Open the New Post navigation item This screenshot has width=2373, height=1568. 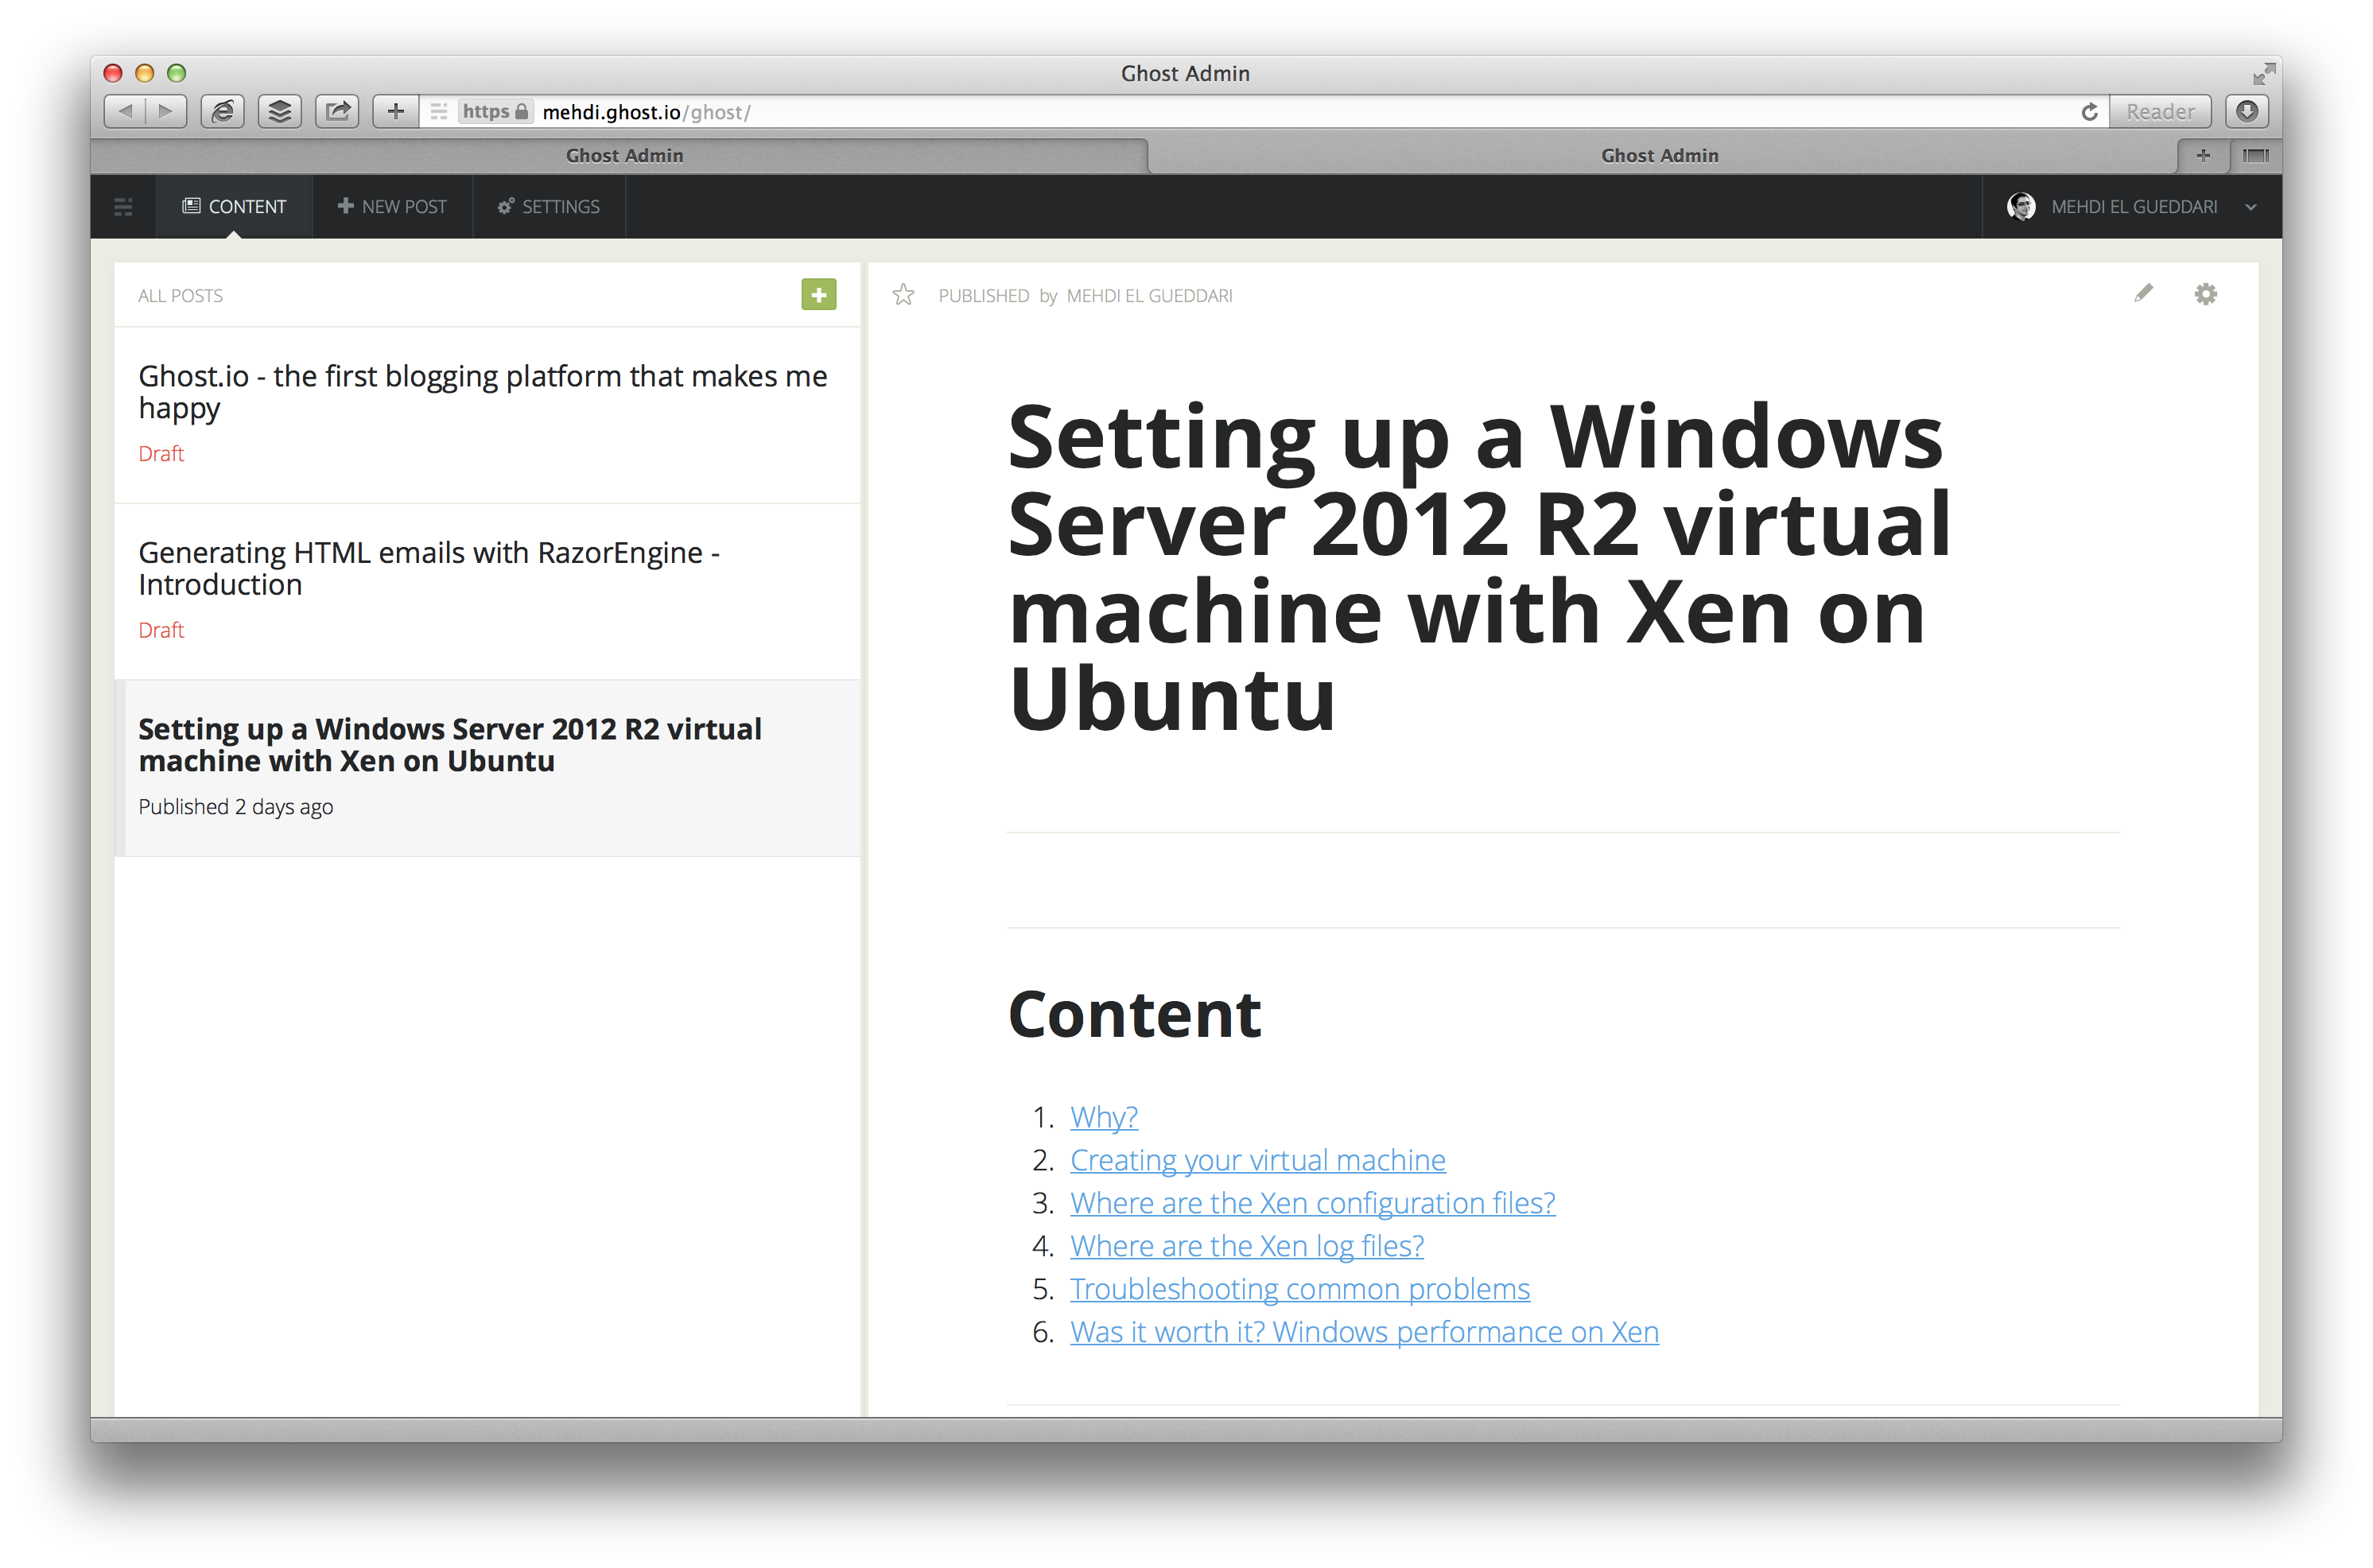coord(393,207)
